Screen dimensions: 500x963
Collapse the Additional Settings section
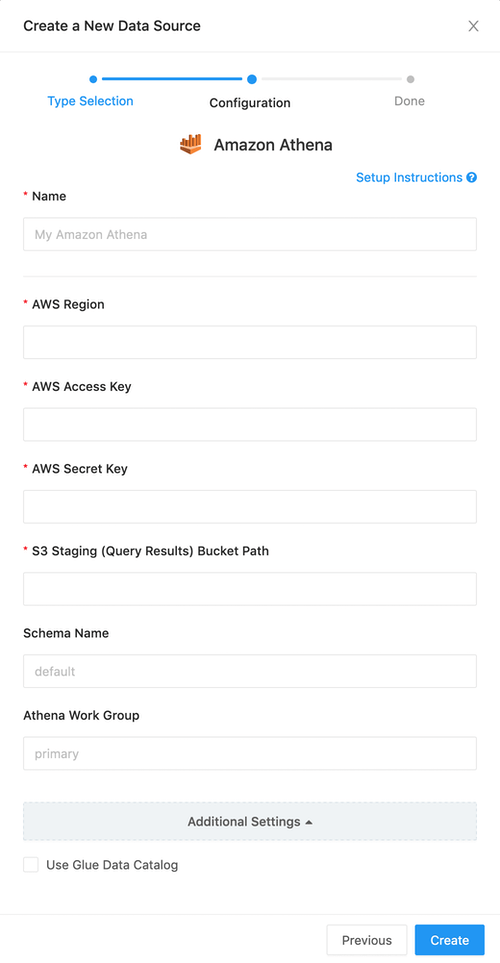pyautogui.click(x=250, y=821)
